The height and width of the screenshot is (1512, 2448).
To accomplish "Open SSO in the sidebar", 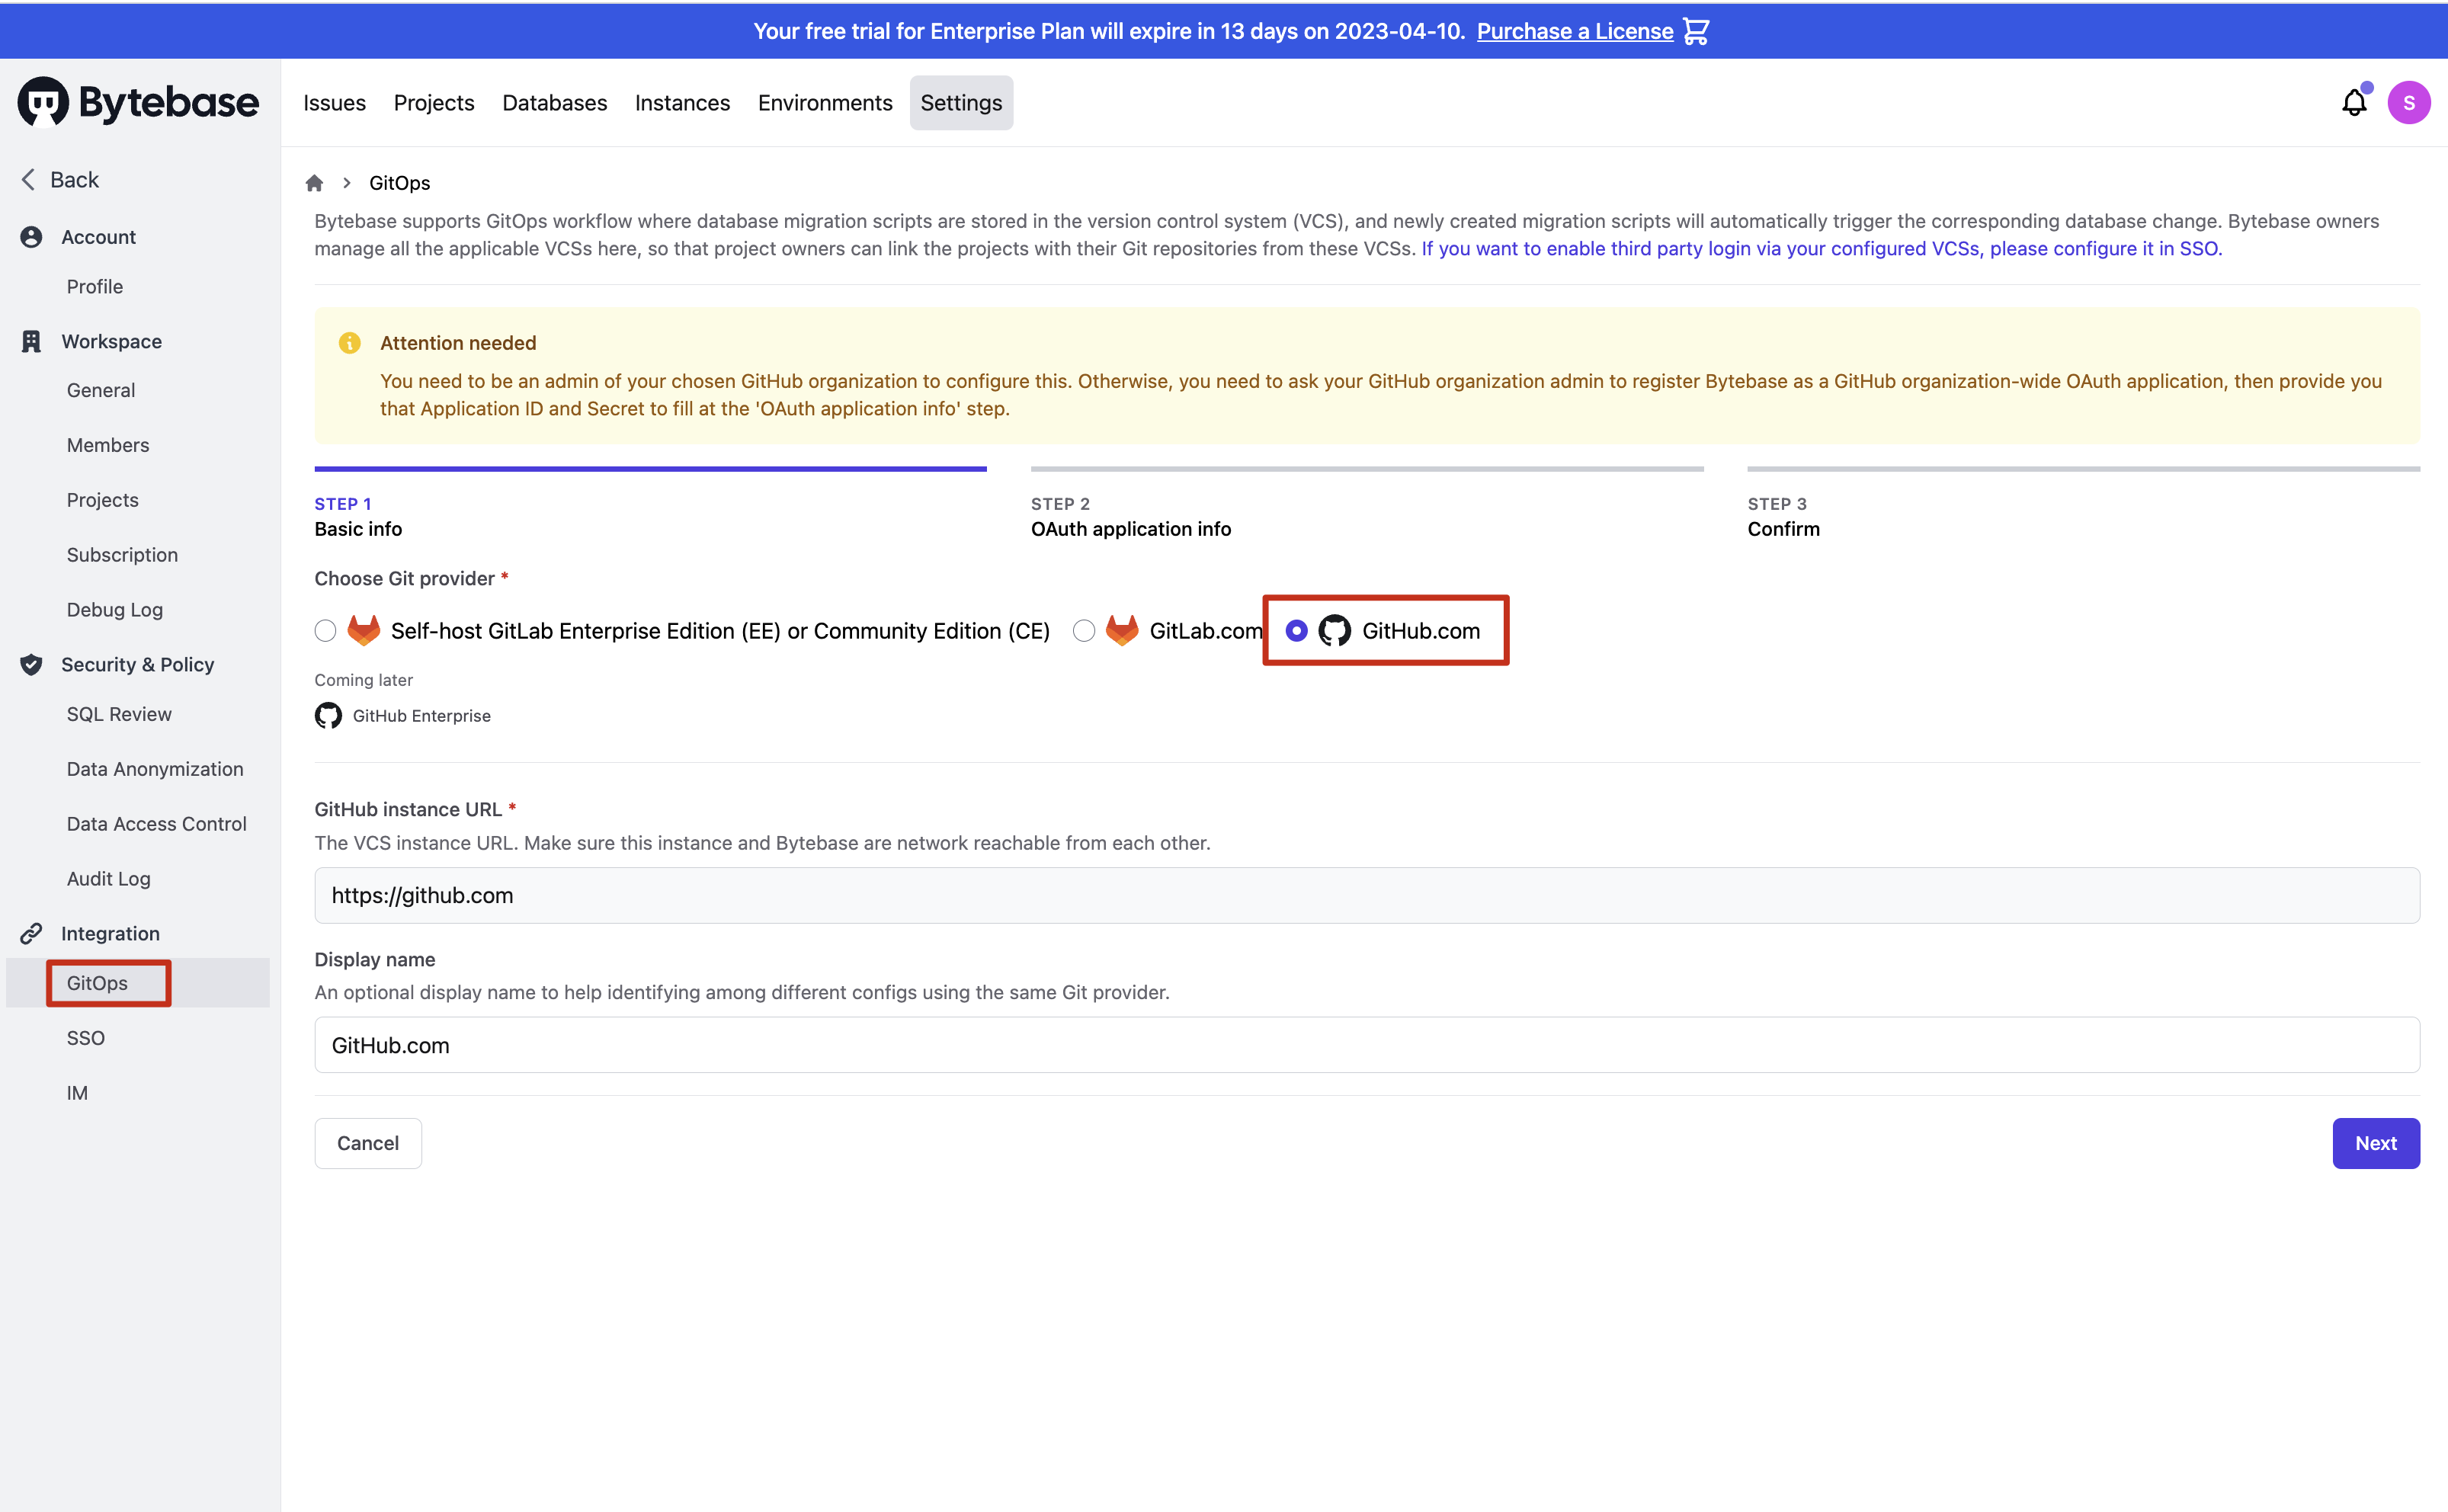I will tap(86, 1038).
